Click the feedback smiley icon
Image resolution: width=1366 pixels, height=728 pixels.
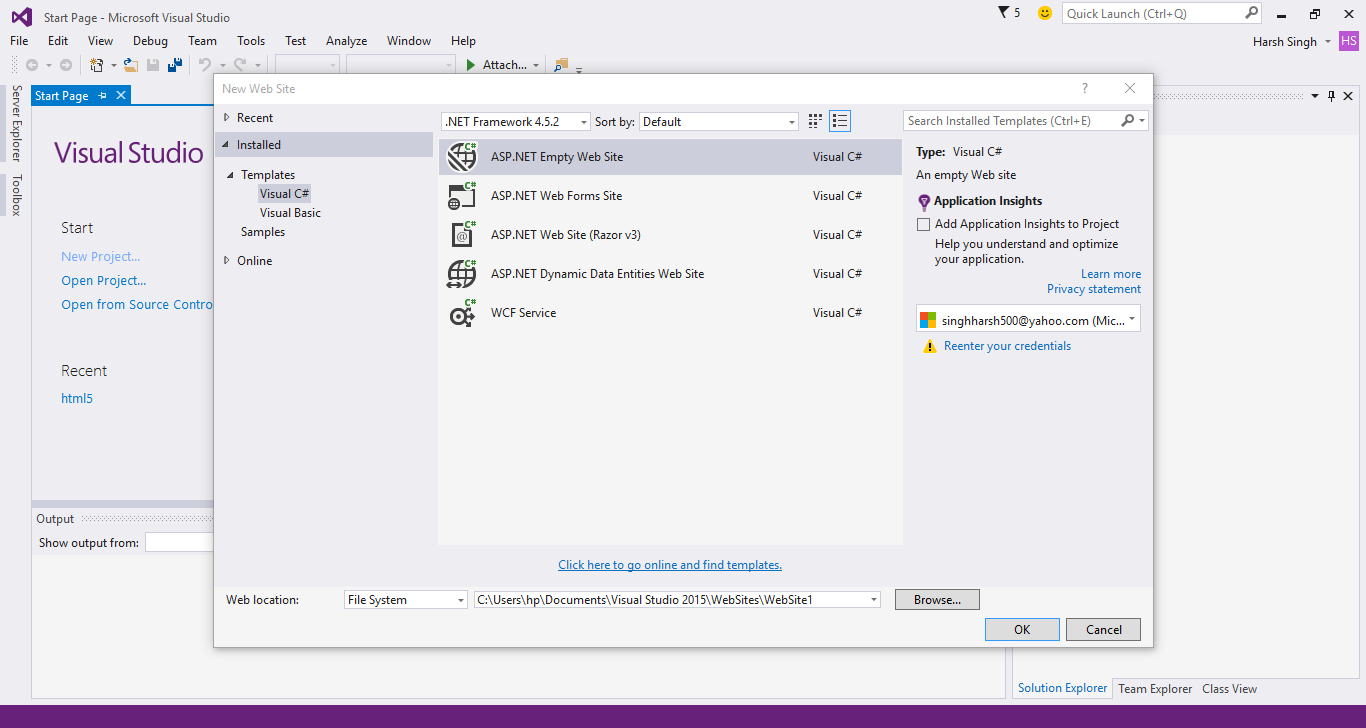1045,13
